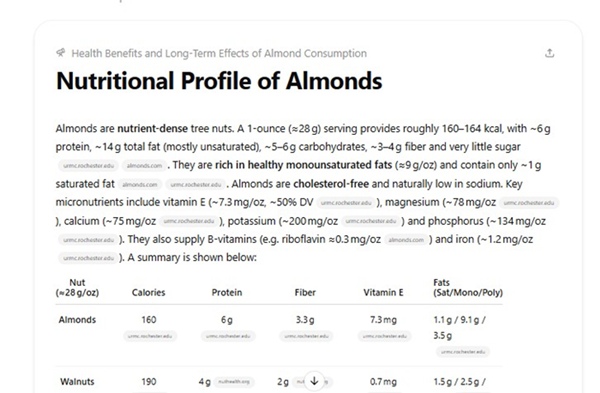Open almonds.com citation after riboflavin value

(406, 240)
